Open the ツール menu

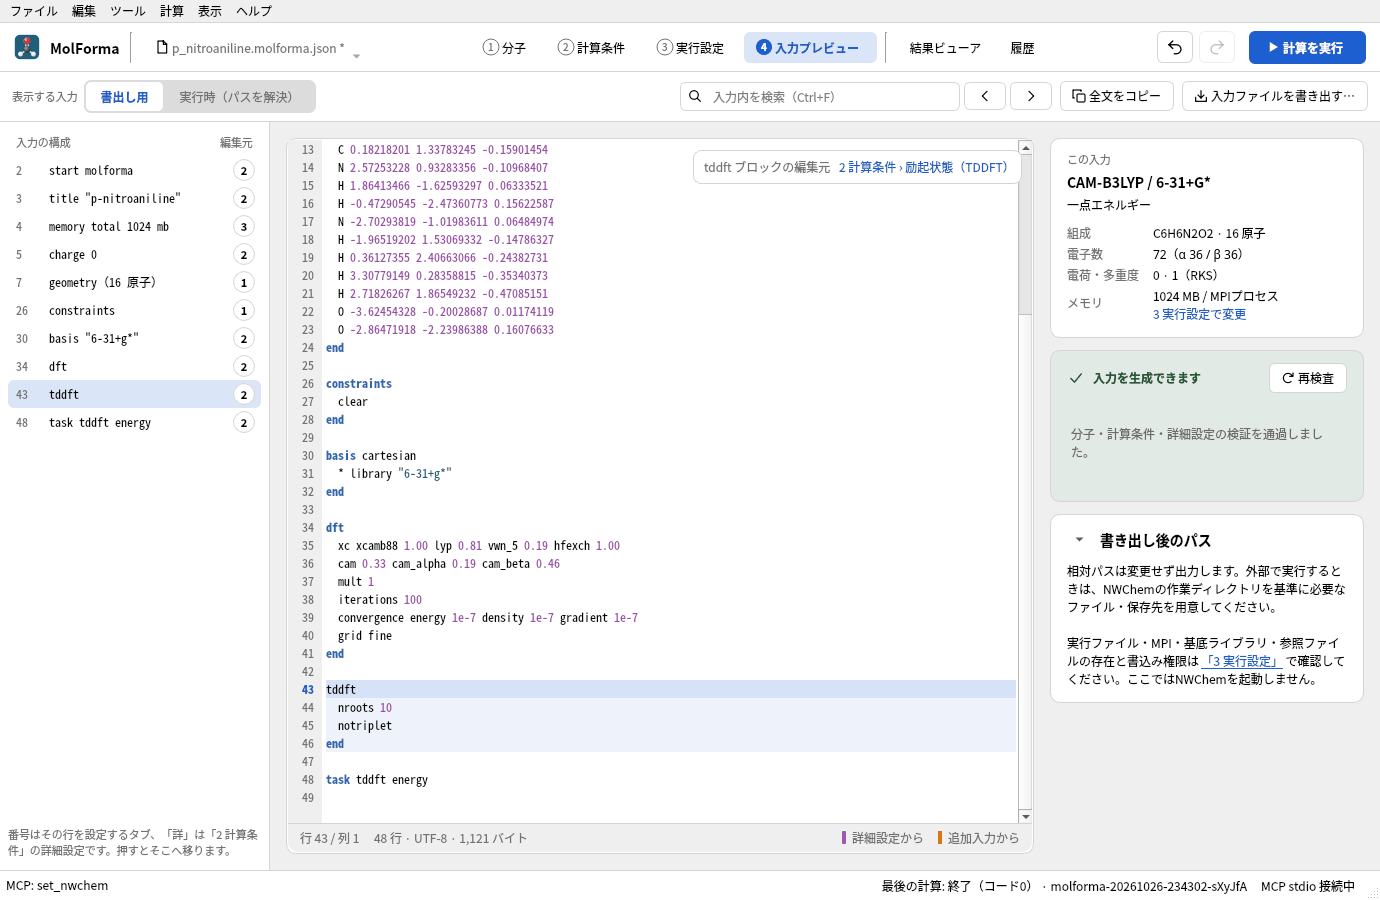click(x=127, y=11)
